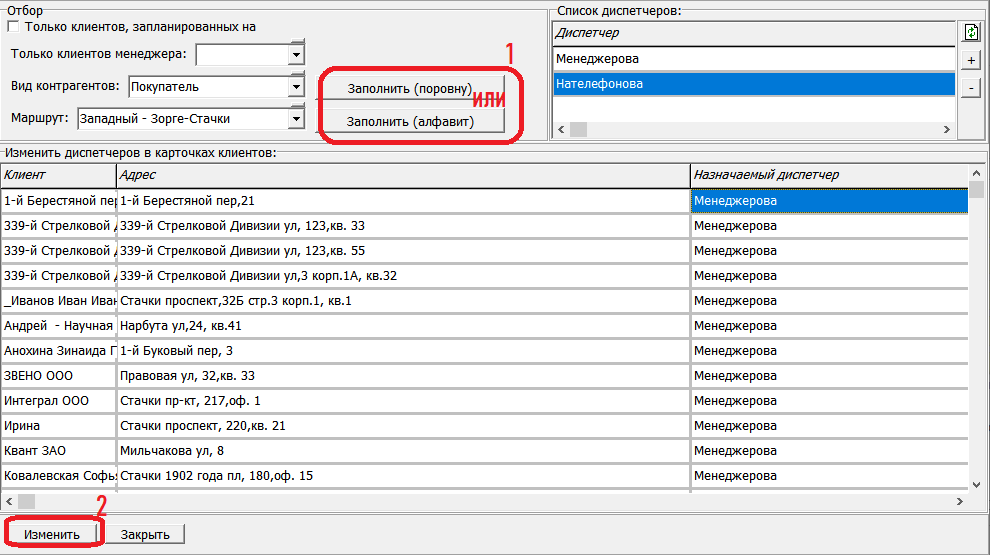Viewport: 990px width, 555px height.
Task: Expand 'Вид контрагентов' dropdown list
Action: click(x=296, y=87)
